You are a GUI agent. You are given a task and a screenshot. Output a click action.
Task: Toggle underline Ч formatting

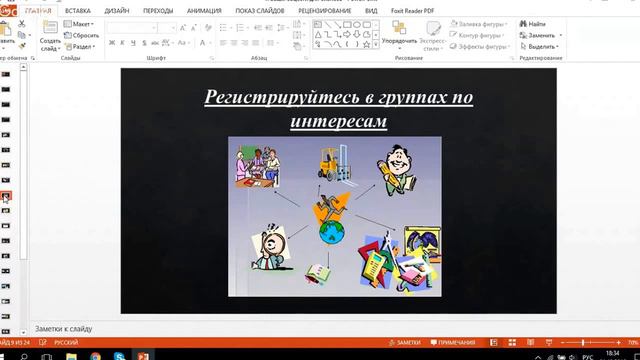pyautogui.click(x=133, y=43)
